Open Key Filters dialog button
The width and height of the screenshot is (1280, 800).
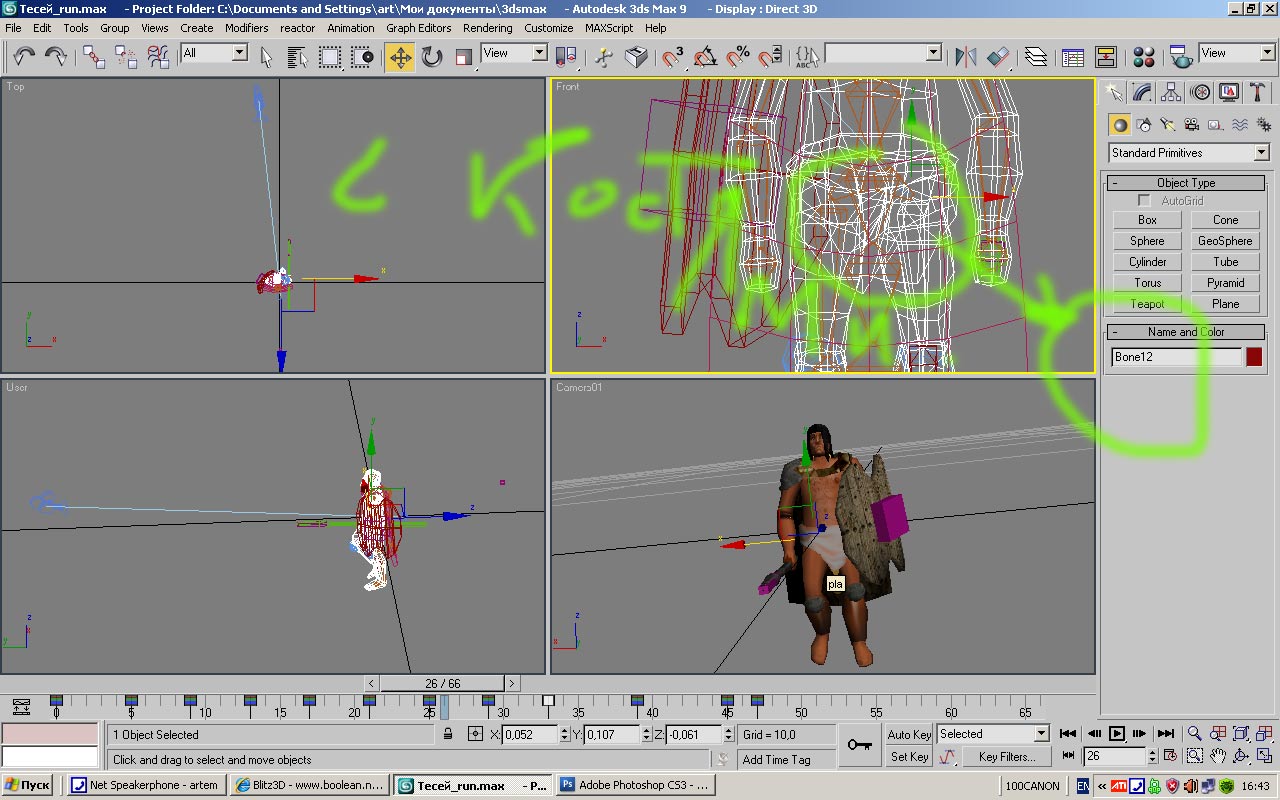click(1006, 757)
